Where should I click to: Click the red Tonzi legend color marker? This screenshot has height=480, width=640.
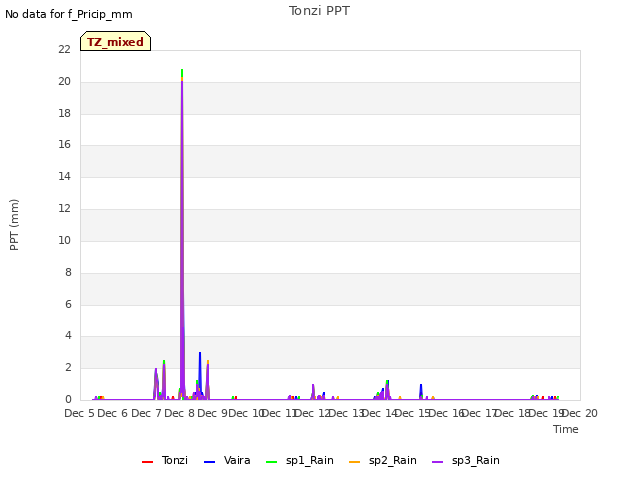pyautogui.click(x=147, y=462)
